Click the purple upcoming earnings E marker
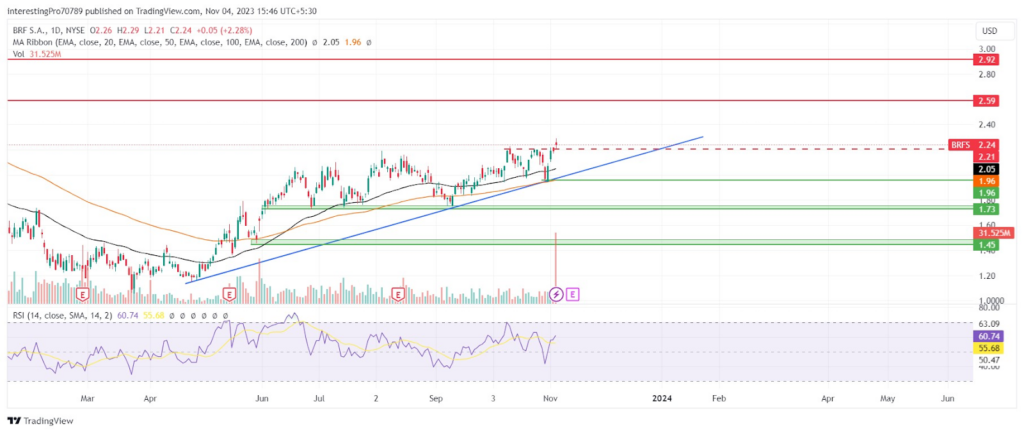Image resolution: width=1024 pixels, height=433 pixels. (572, 295)
